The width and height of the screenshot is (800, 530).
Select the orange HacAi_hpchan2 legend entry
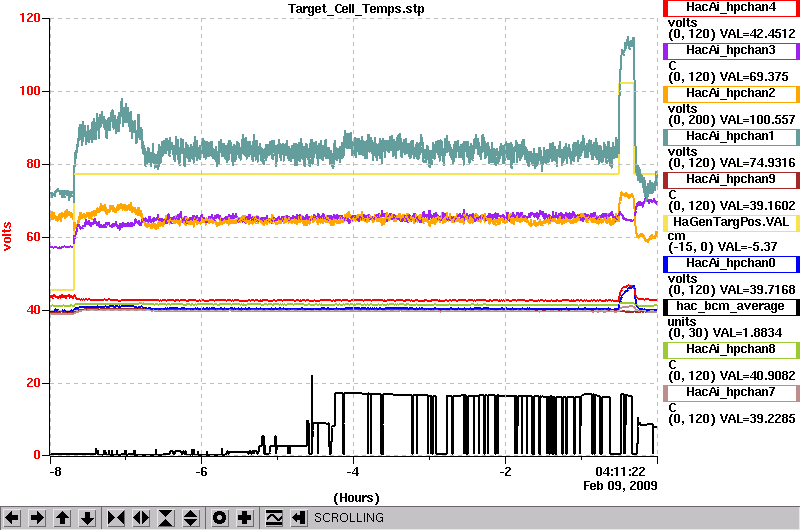[731, 93]
